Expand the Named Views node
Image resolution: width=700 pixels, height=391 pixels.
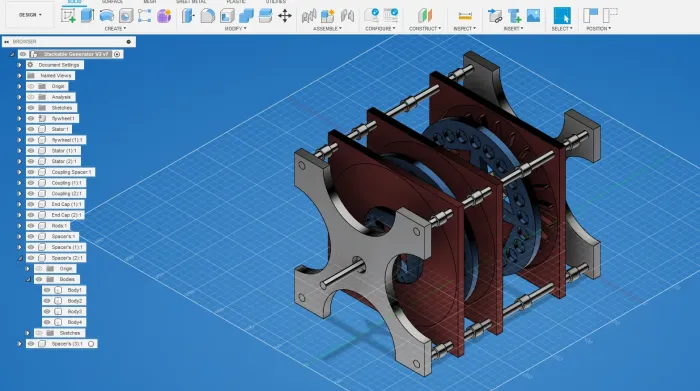pos(19,75)
